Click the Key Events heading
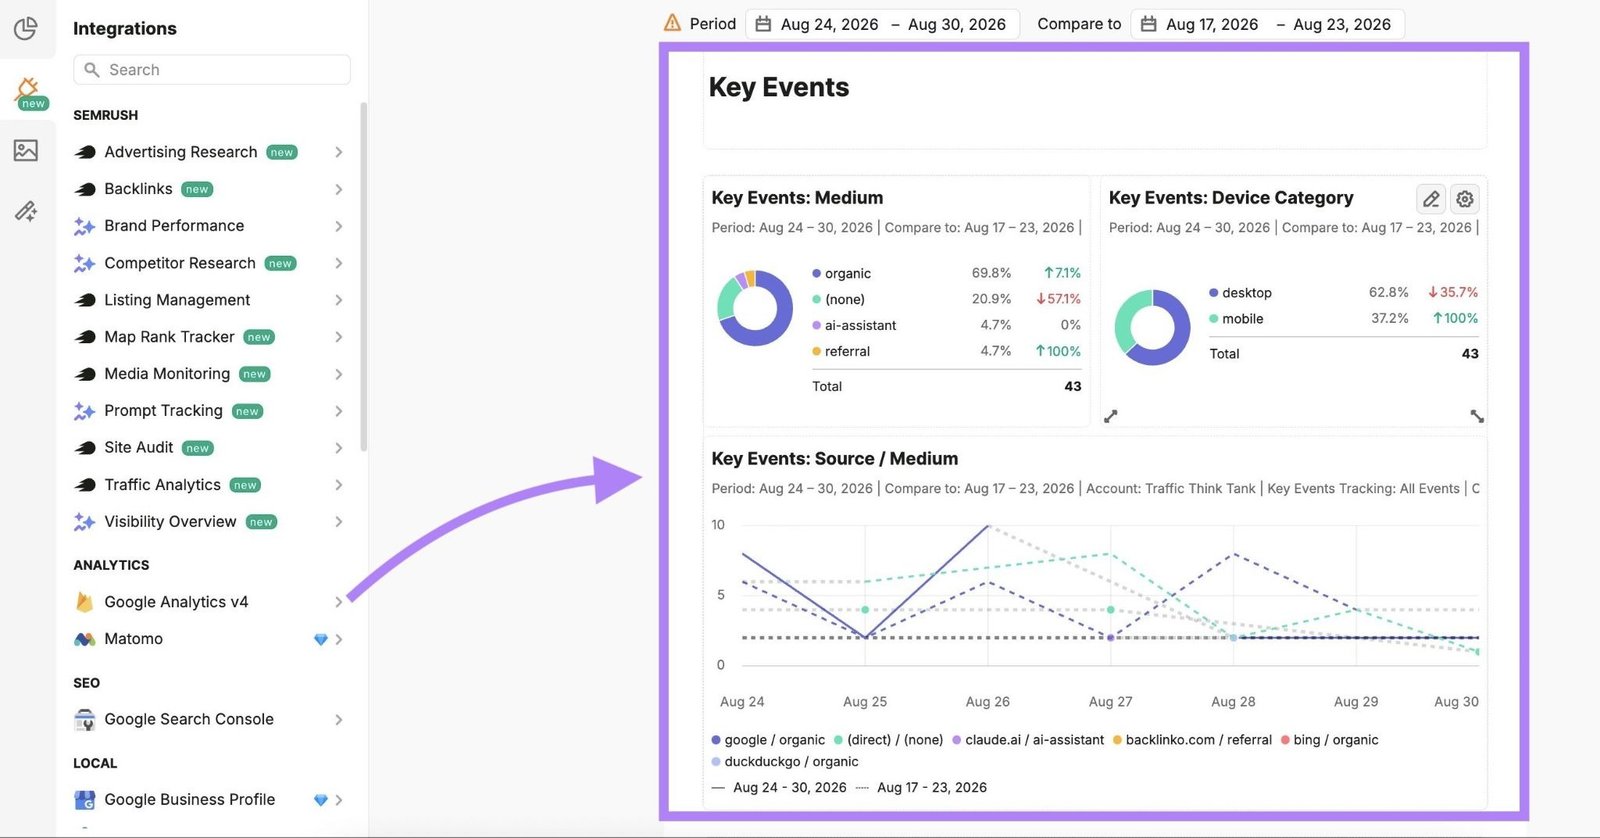Screen dimensions: 1600x838 tap(779, 88)
